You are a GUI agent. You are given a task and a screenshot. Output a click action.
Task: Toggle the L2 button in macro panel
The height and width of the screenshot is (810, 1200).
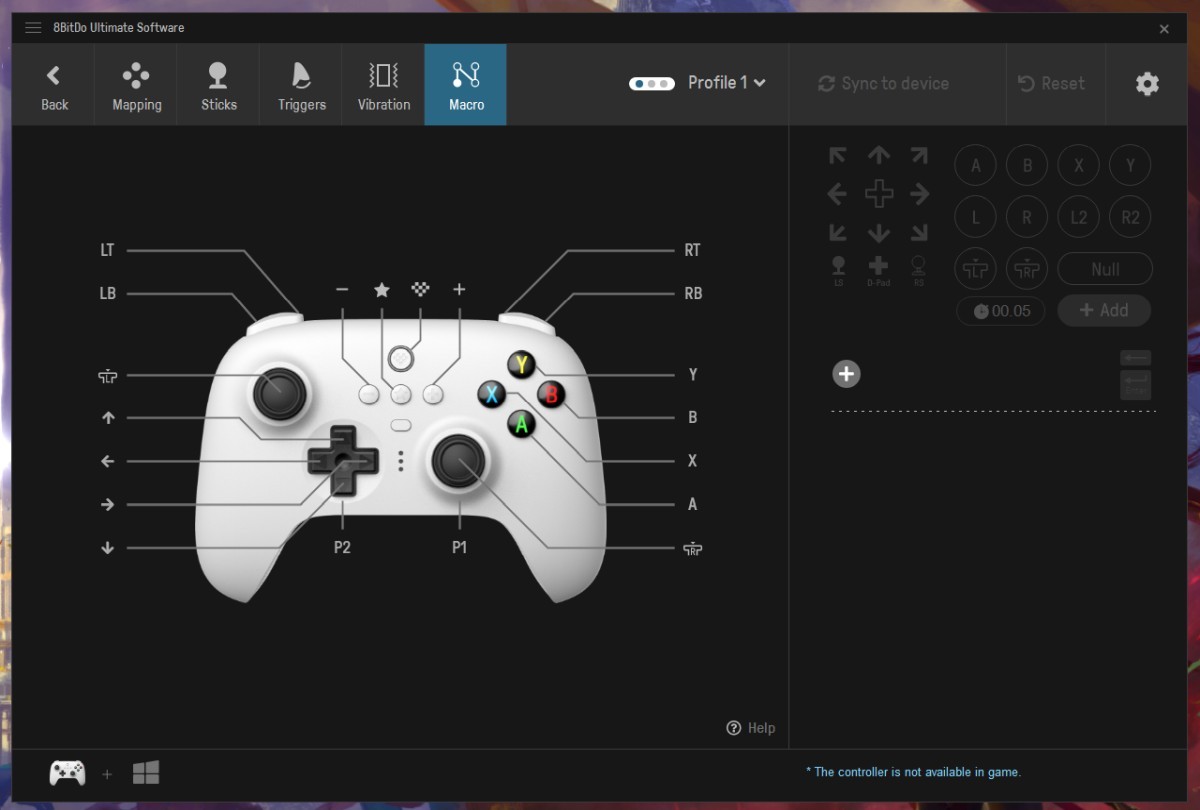click(x=1078, y=217)
